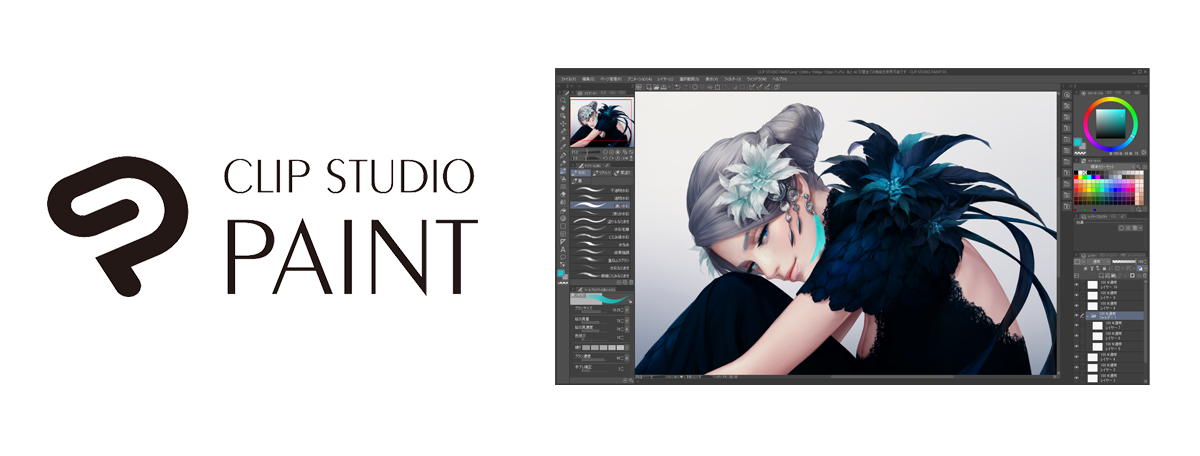
Task: Switch to the 厚塗り sub tool group tab
Action: [622, 173]
